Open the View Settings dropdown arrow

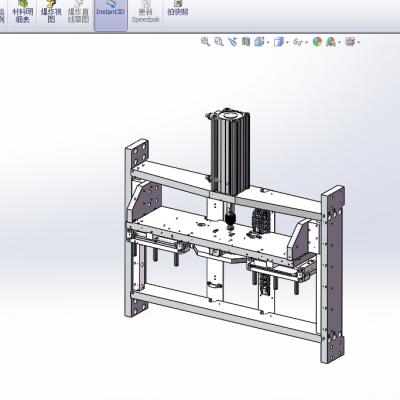[358, 42]
